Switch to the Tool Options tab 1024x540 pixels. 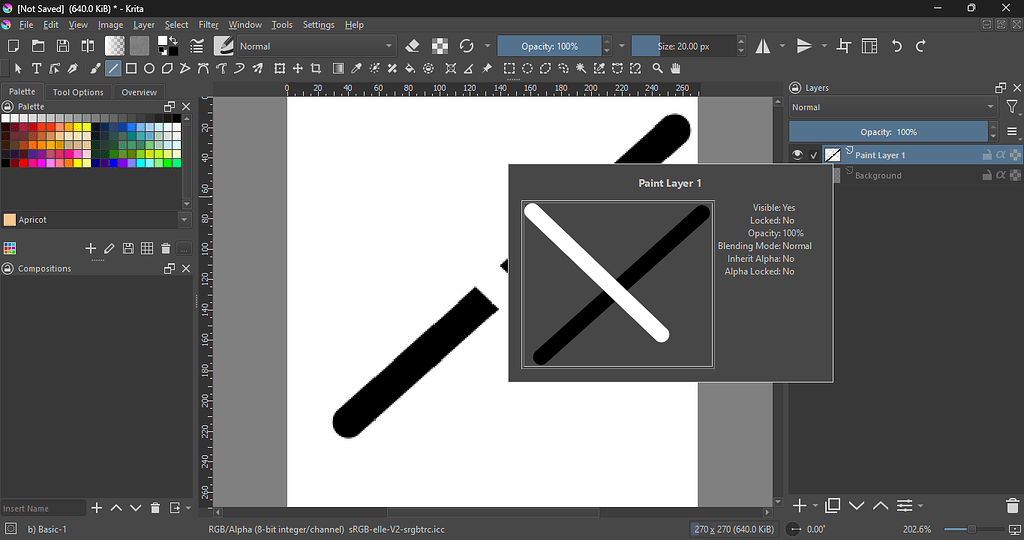(x=78, y=92)
